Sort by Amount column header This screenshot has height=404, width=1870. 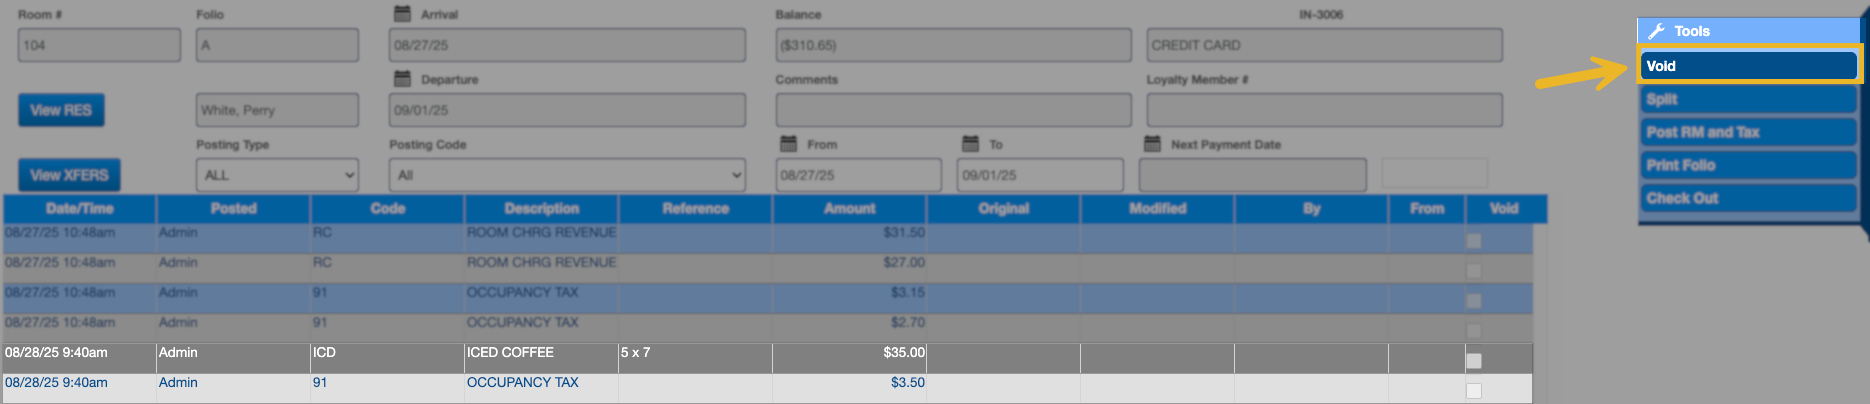click(x=849, y=208)
